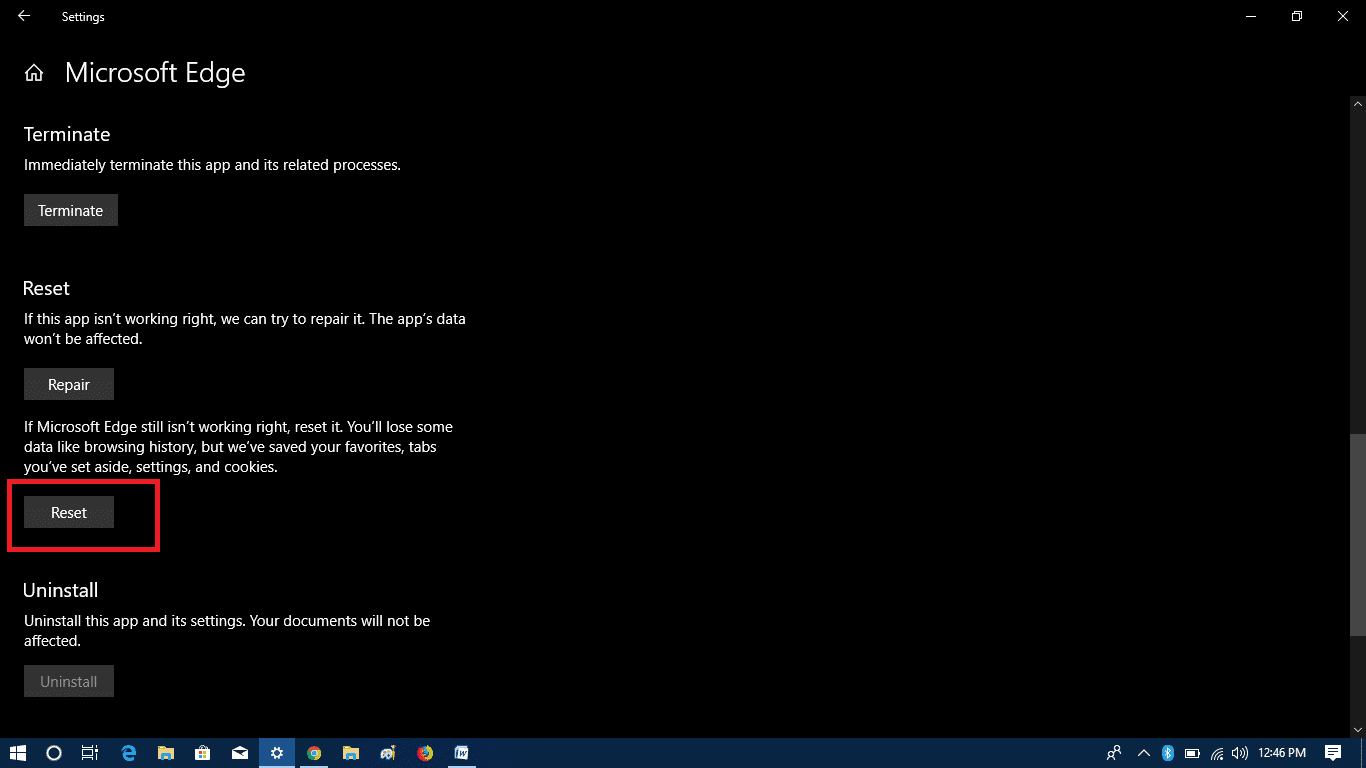Click the scrollbar up arrow
1366x768 pixels.
point(1358,103)
